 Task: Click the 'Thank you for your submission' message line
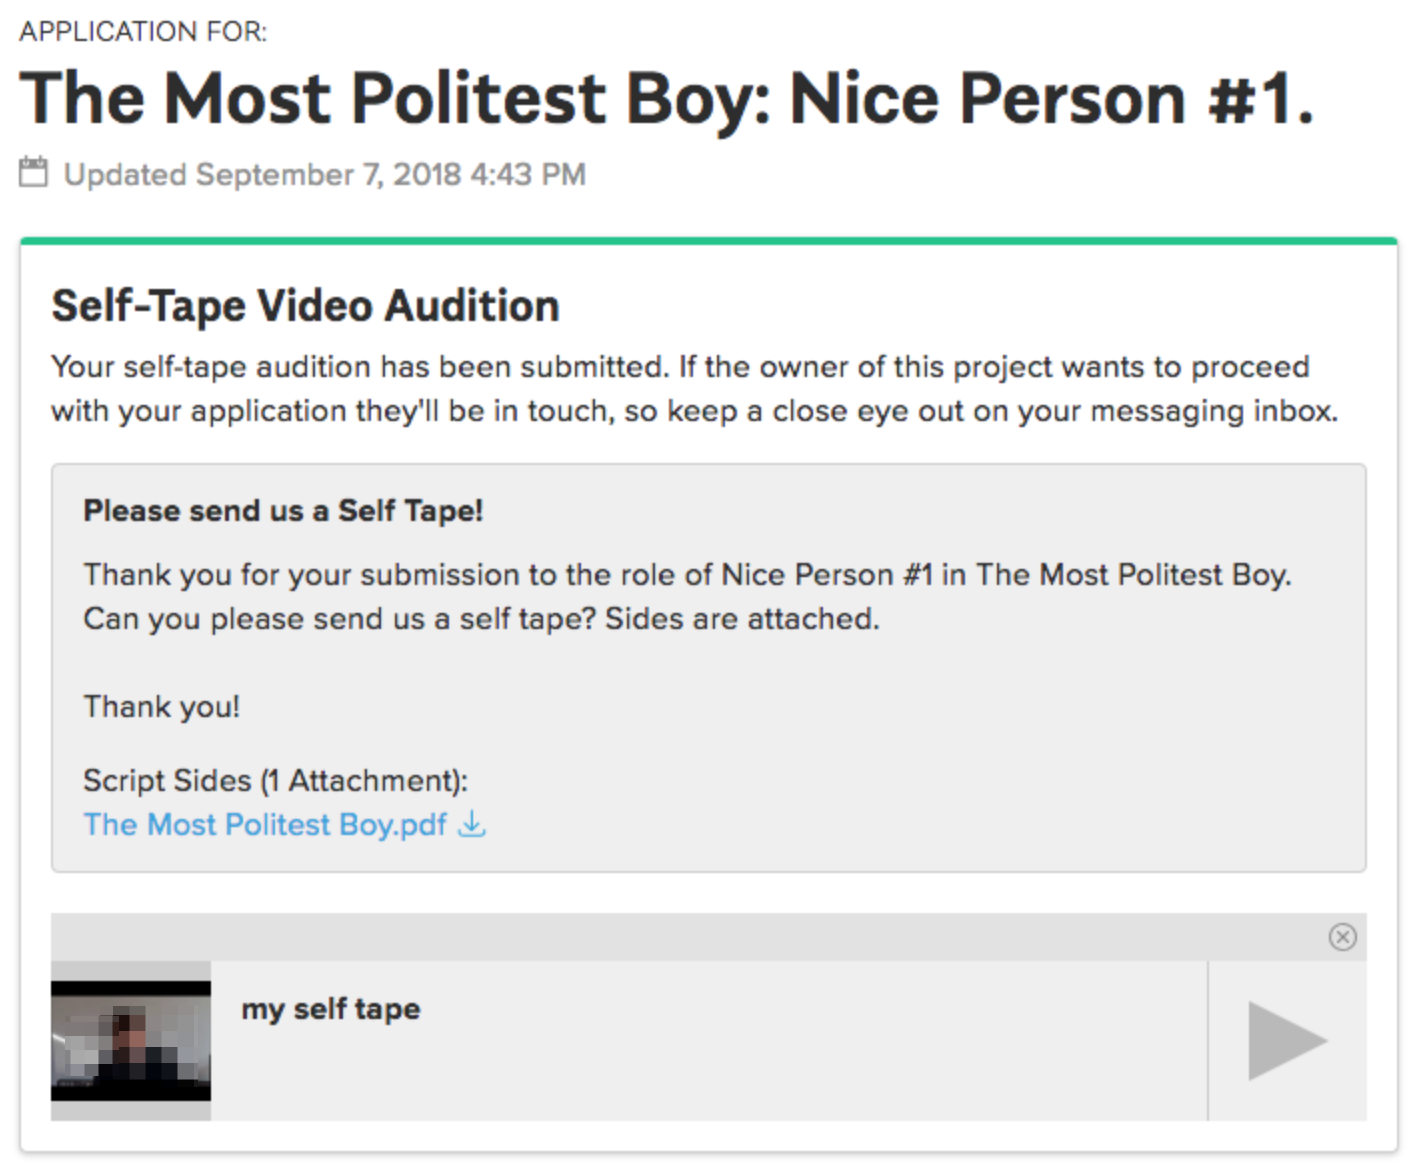pyautogui.click(x=687, y=575)
